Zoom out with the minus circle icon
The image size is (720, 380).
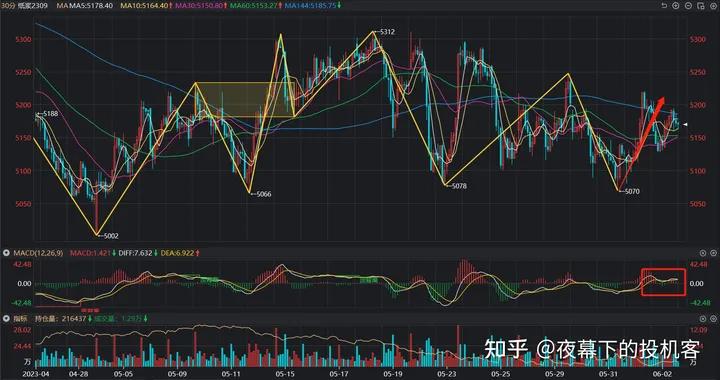coord(687,6)
